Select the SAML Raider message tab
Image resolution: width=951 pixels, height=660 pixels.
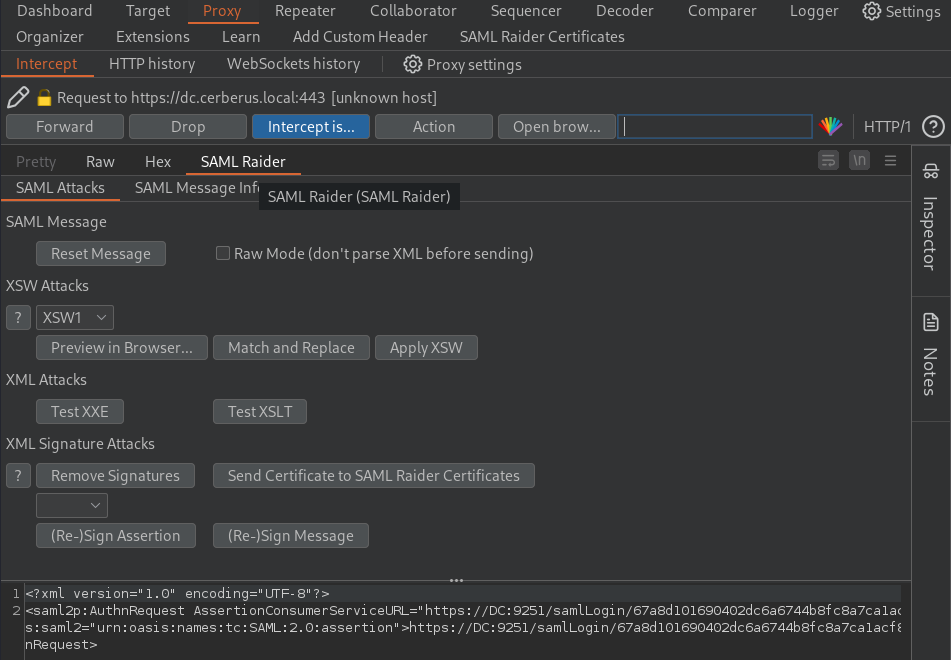[243, 161]
